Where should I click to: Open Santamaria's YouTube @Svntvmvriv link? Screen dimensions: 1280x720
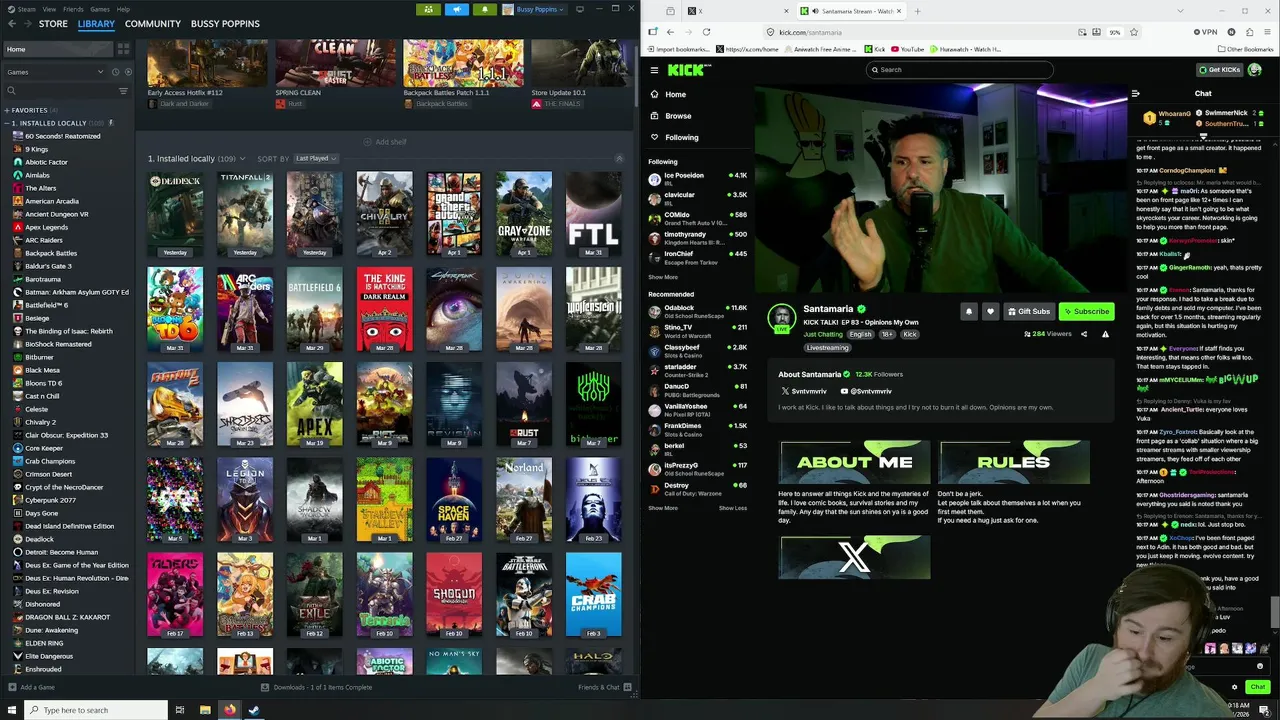pos(866,391)
